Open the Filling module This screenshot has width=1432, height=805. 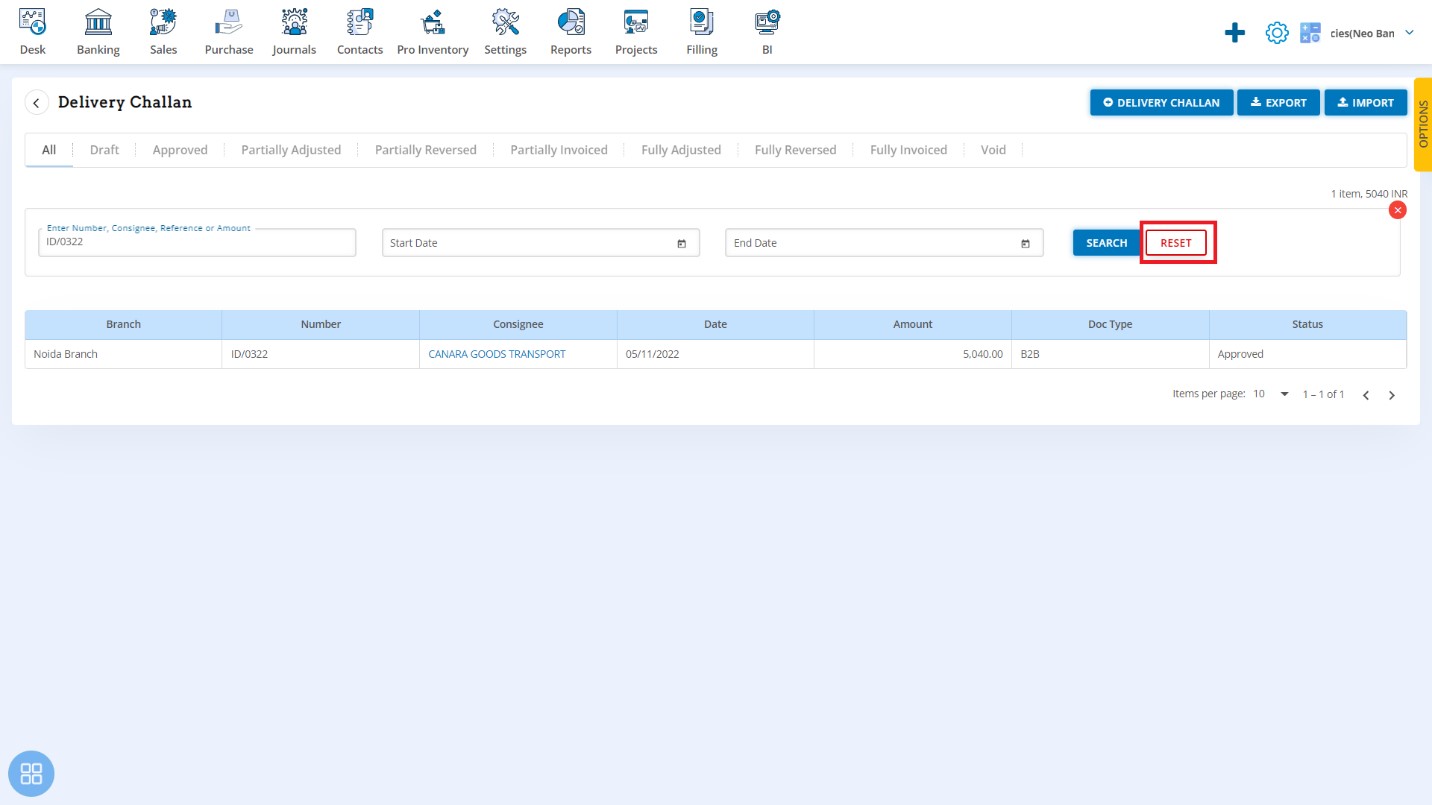[702, 32]
